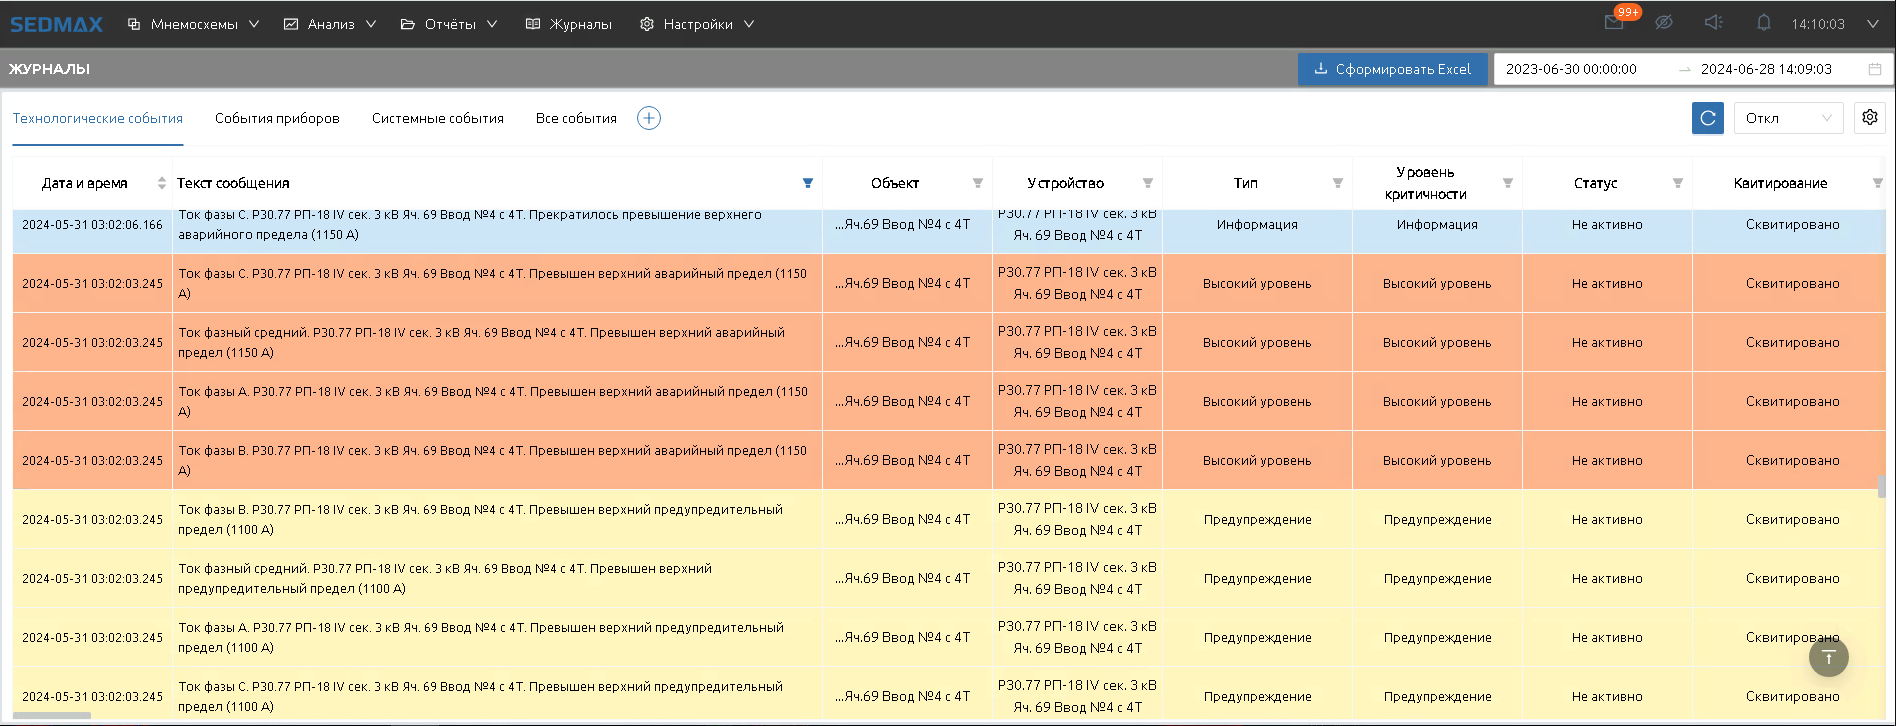1896x726 pixels.
Task: Switch to the Системные события tab
Action: [x=437, y=118]
